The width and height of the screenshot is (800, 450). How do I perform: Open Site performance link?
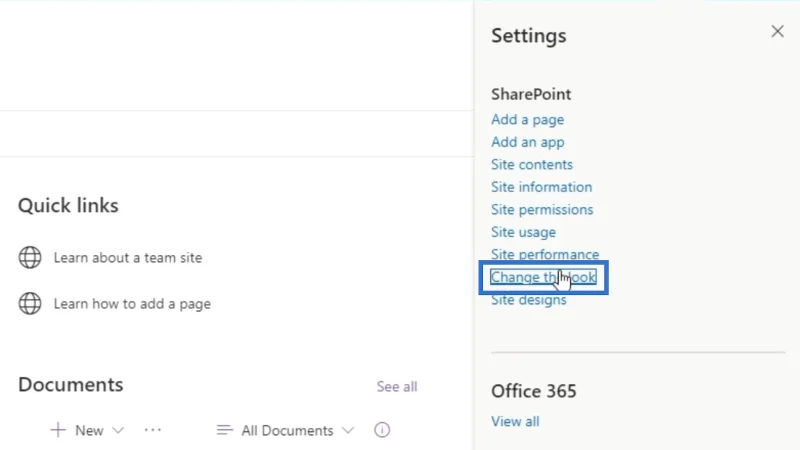(545, 254)
